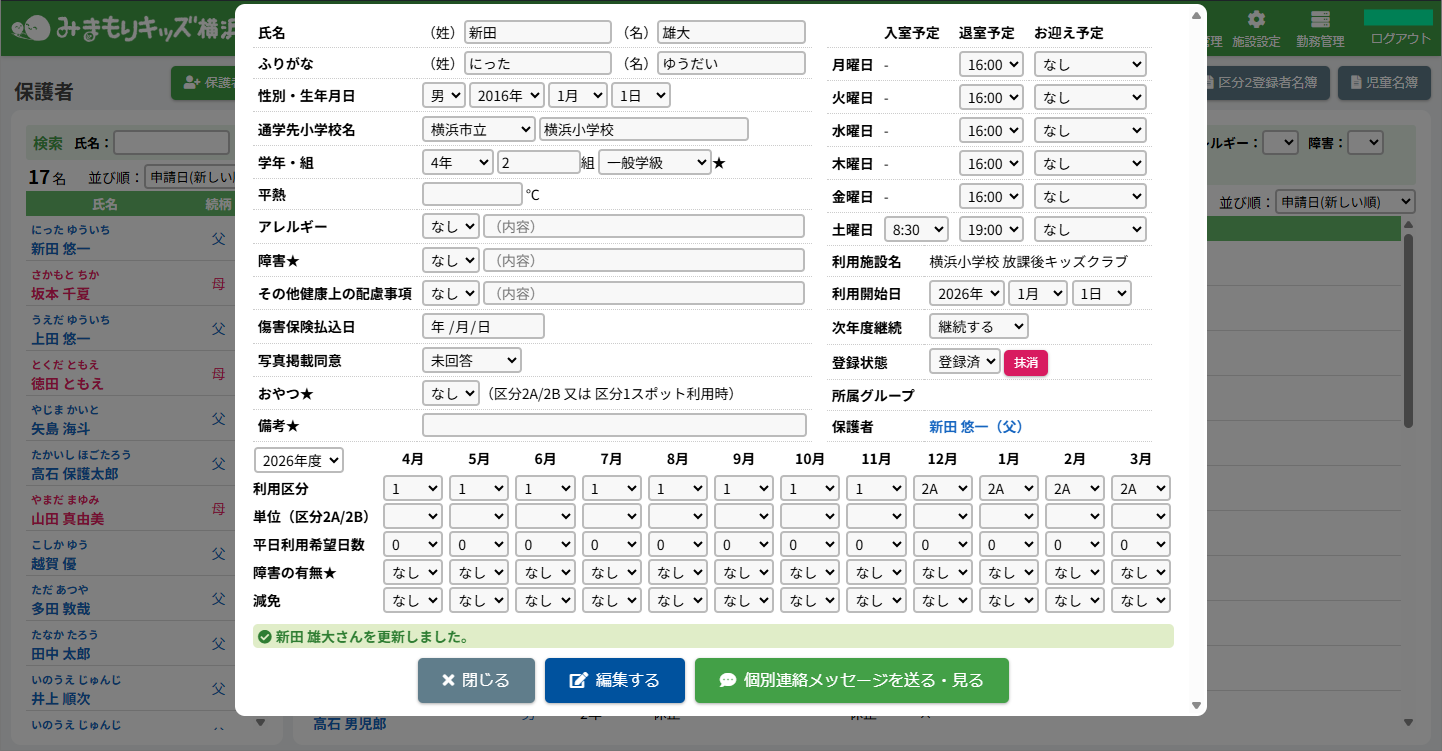The height and width of the screenshot is (751, 1442).
Task: Expand the 学年 dropdown showing 4年
Action: pyautogui.click(x=457, y=162)
